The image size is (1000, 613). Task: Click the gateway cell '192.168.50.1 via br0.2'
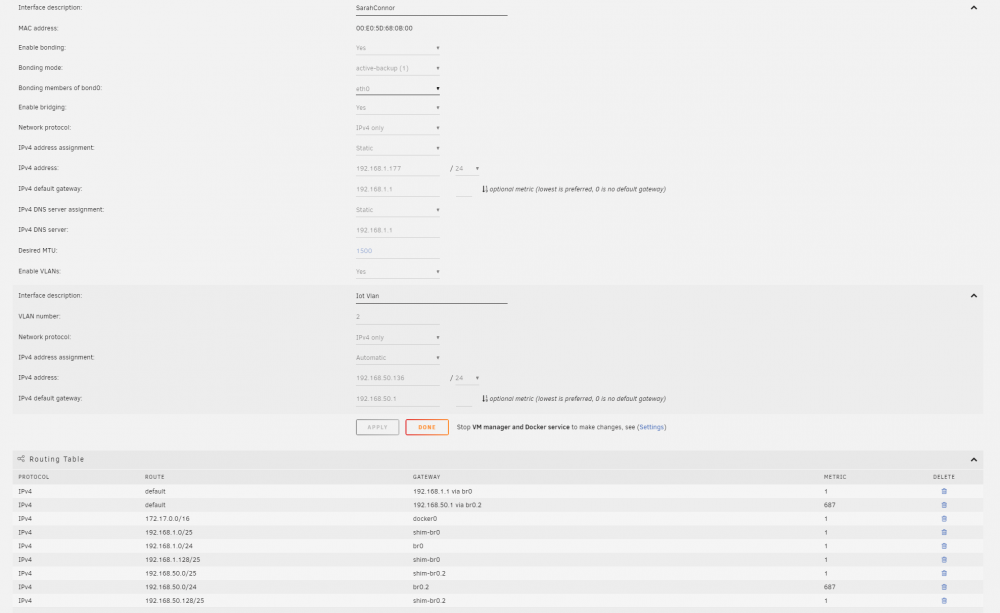(x=447, y=505)
